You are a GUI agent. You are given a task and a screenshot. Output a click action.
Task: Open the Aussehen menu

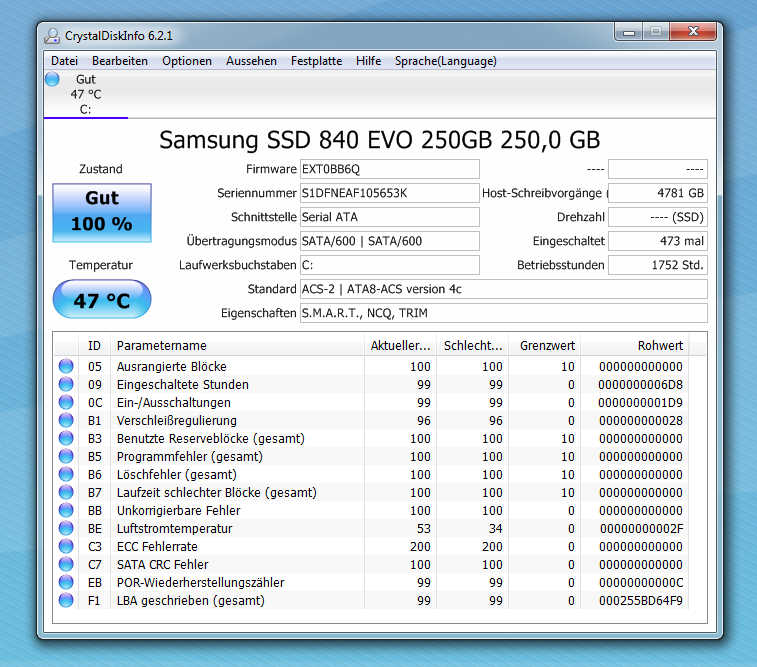pos(251,61)
